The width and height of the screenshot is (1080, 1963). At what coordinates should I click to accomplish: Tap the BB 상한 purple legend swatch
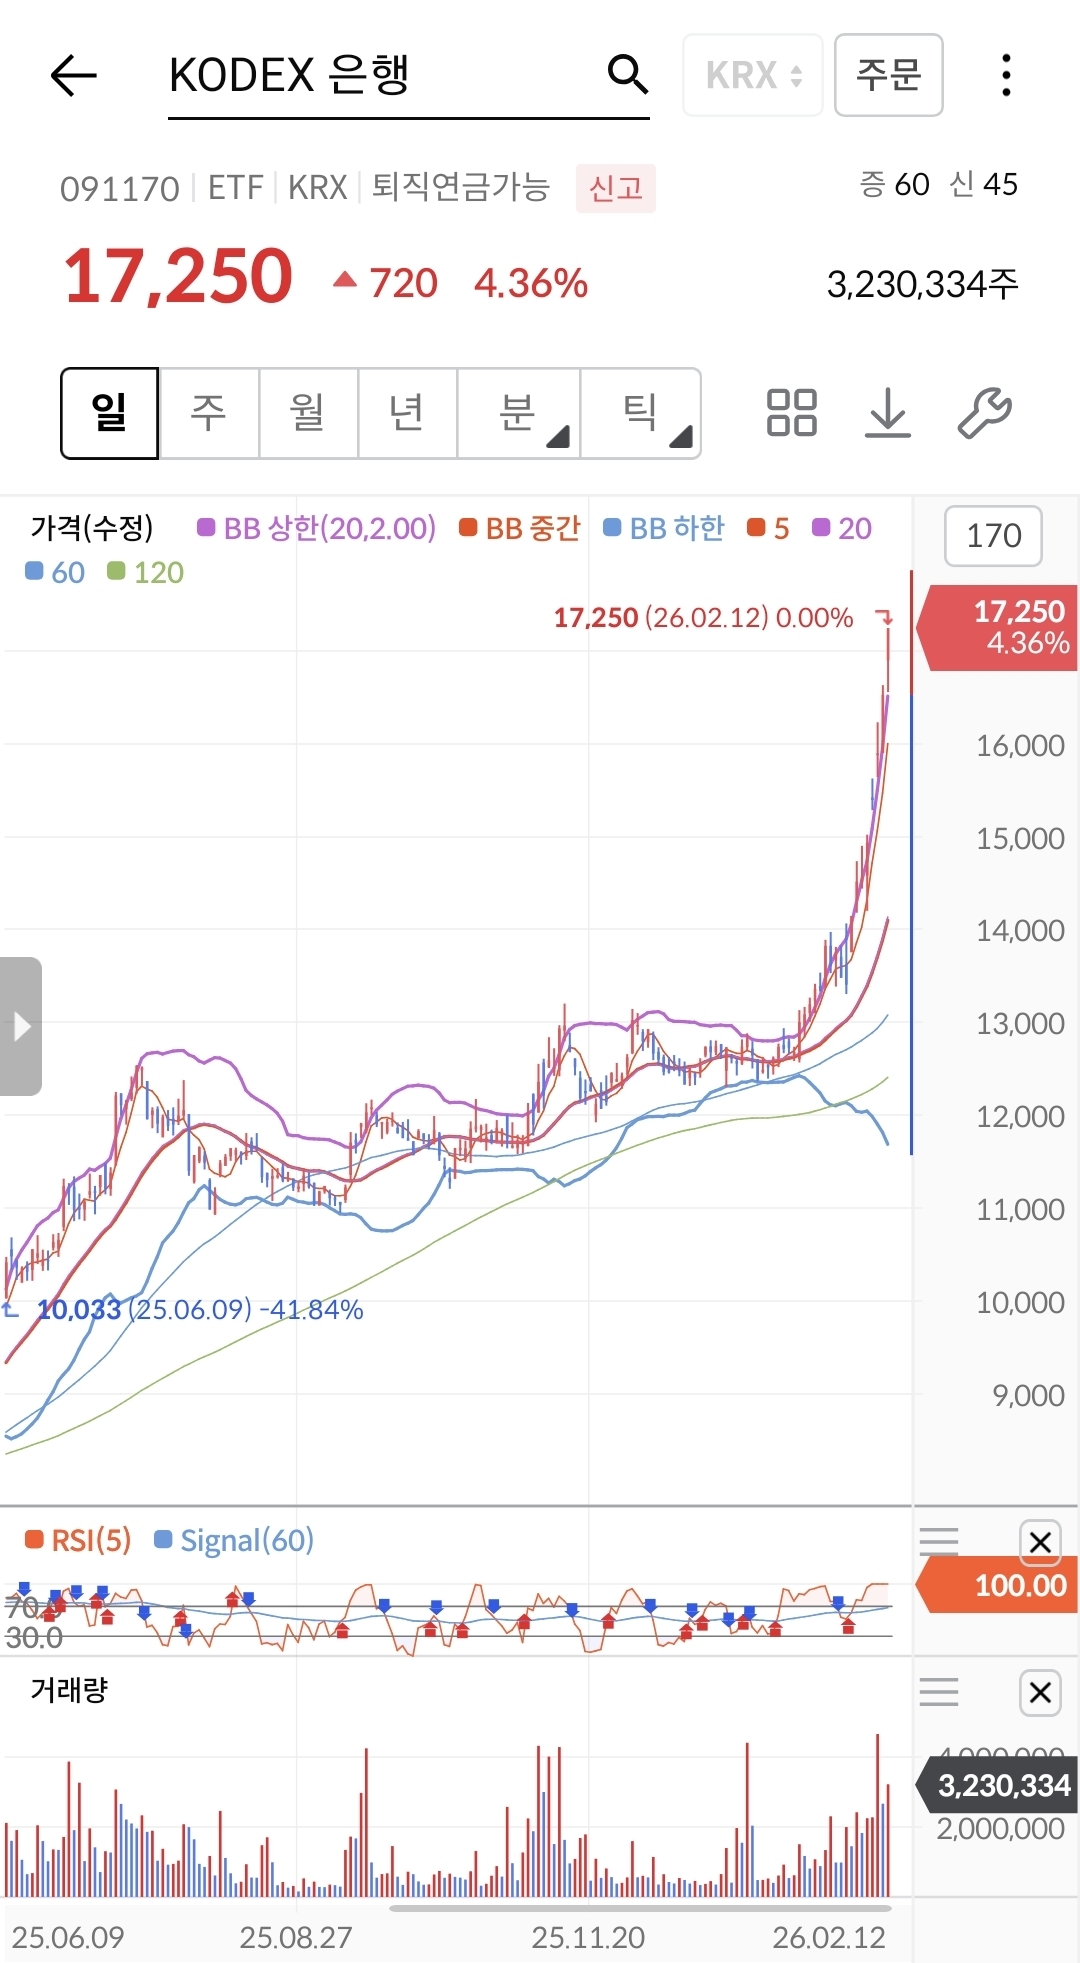pyautogui.click(x=207, y=528)
